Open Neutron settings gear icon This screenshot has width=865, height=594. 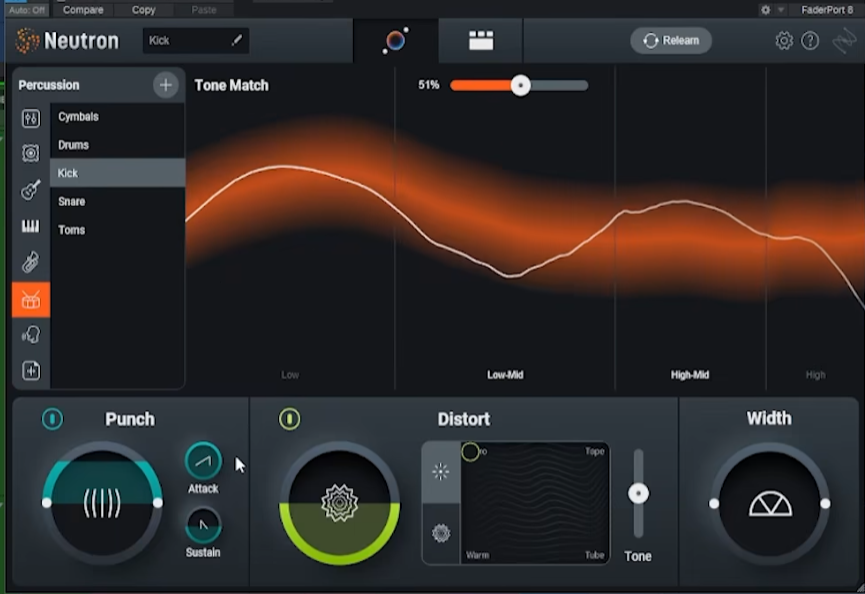(784, 41)
